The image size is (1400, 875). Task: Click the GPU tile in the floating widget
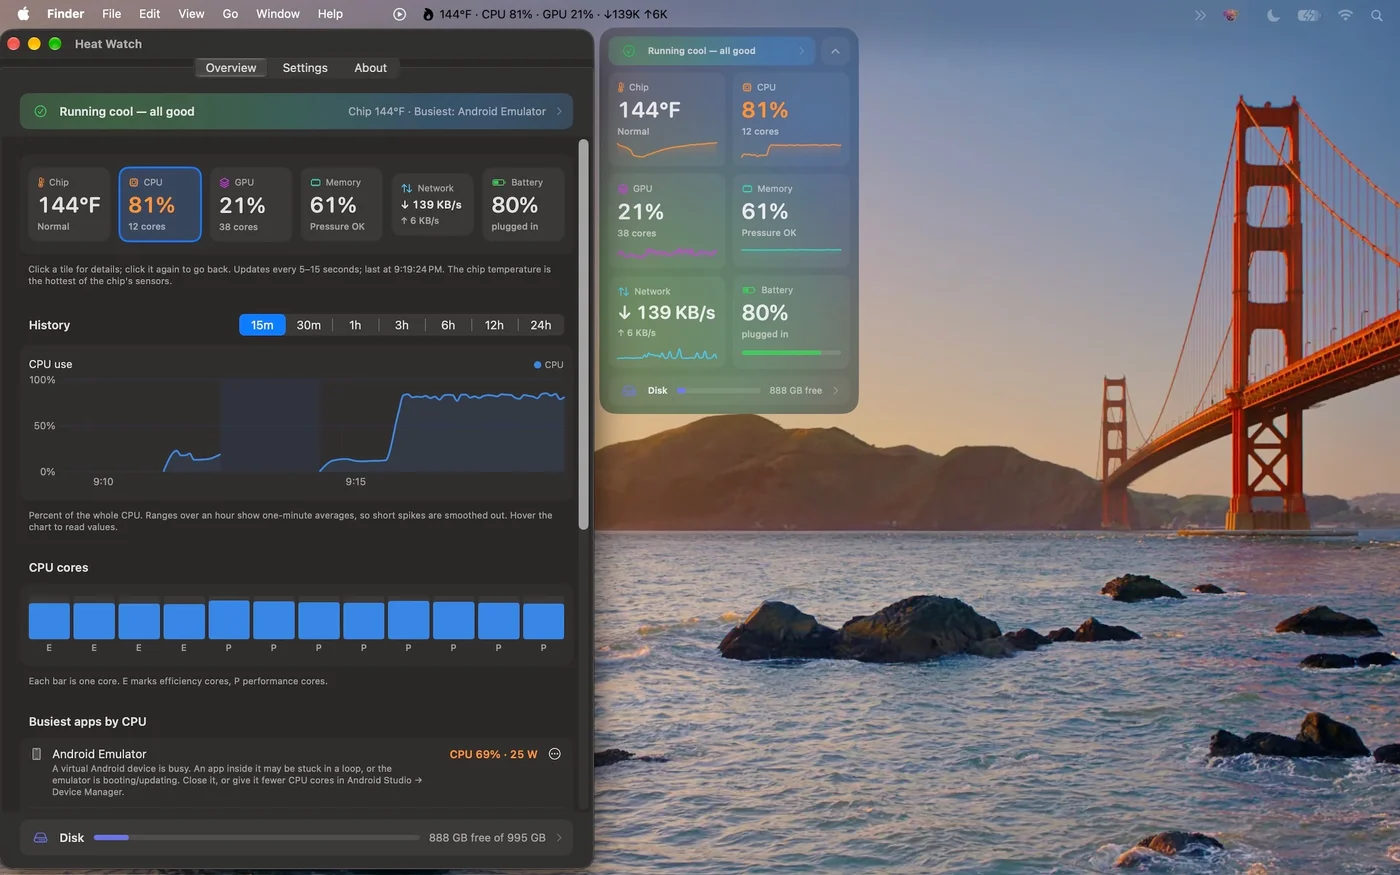coord(667,219)
